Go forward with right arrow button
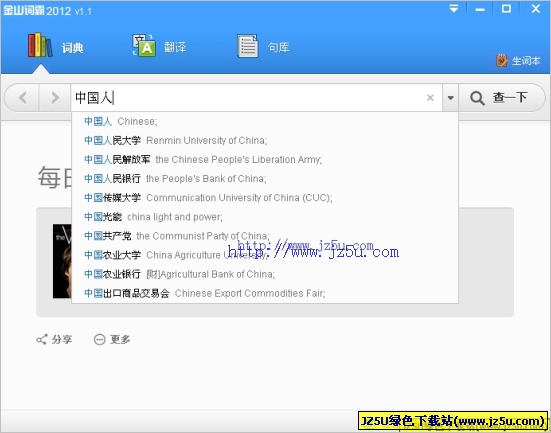Screen dimensions: 551x433 pos(55,98)
